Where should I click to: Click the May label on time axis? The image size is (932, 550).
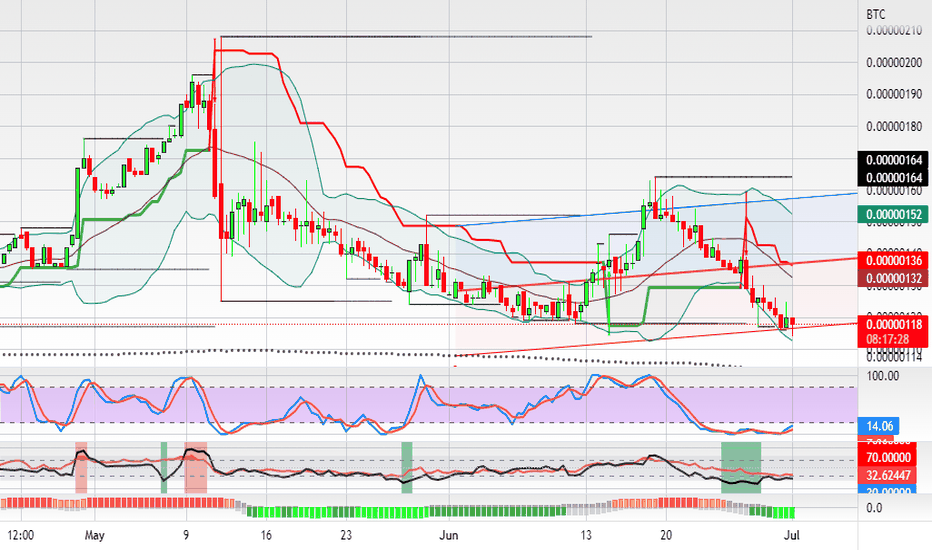tap(95, 535)
